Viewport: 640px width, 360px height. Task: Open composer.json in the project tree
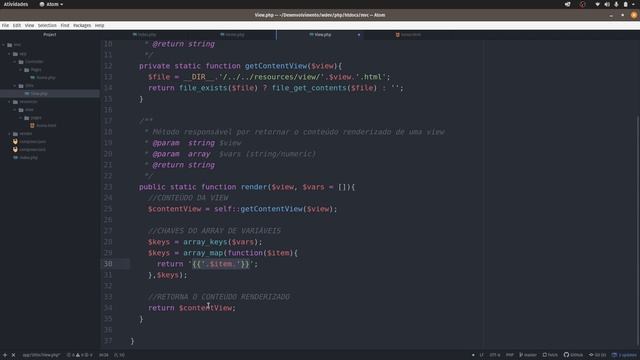point(33,142)
